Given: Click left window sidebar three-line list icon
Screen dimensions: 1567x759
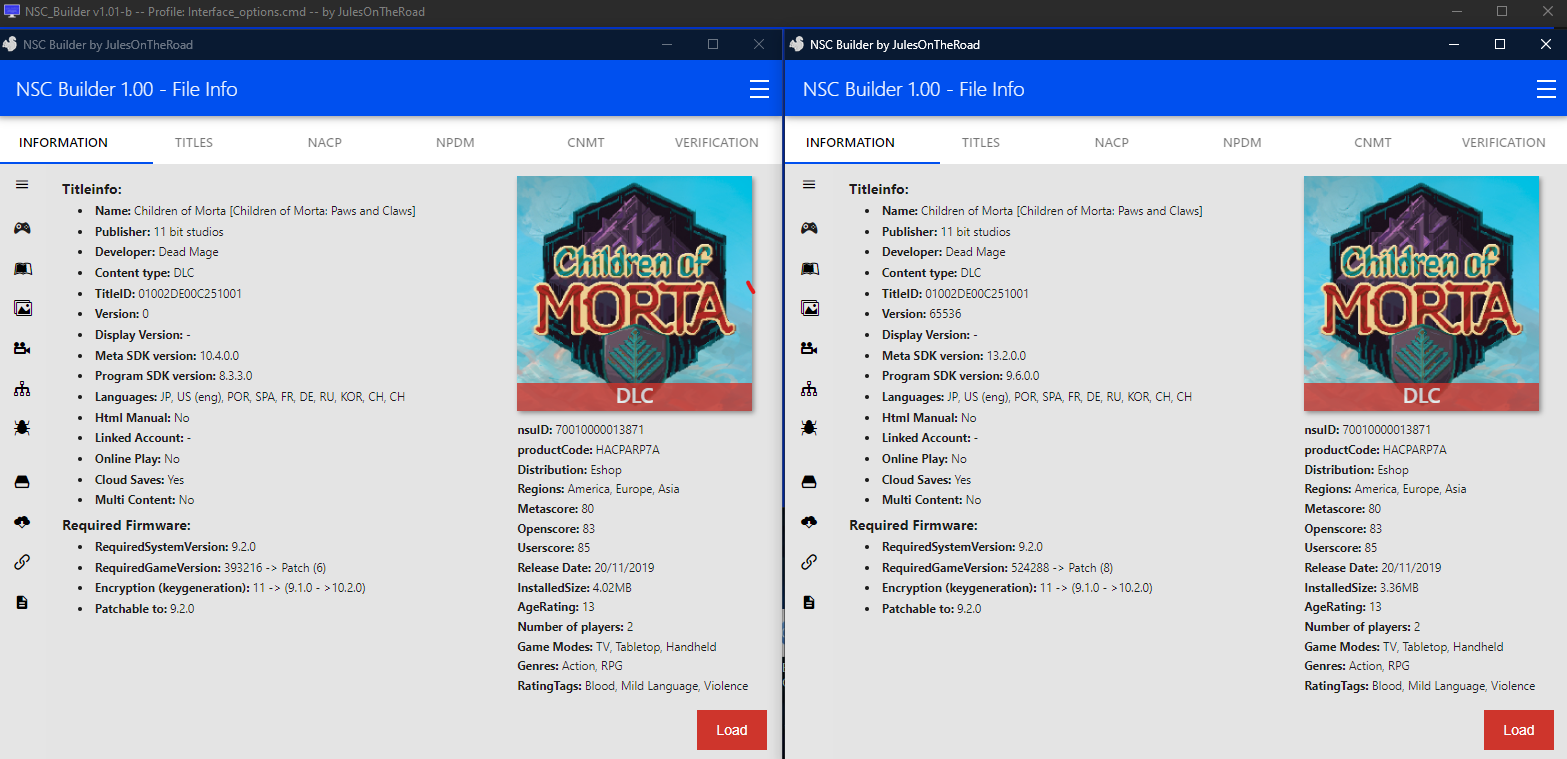Looking at the screenshot, I should (x=22, y=185).
